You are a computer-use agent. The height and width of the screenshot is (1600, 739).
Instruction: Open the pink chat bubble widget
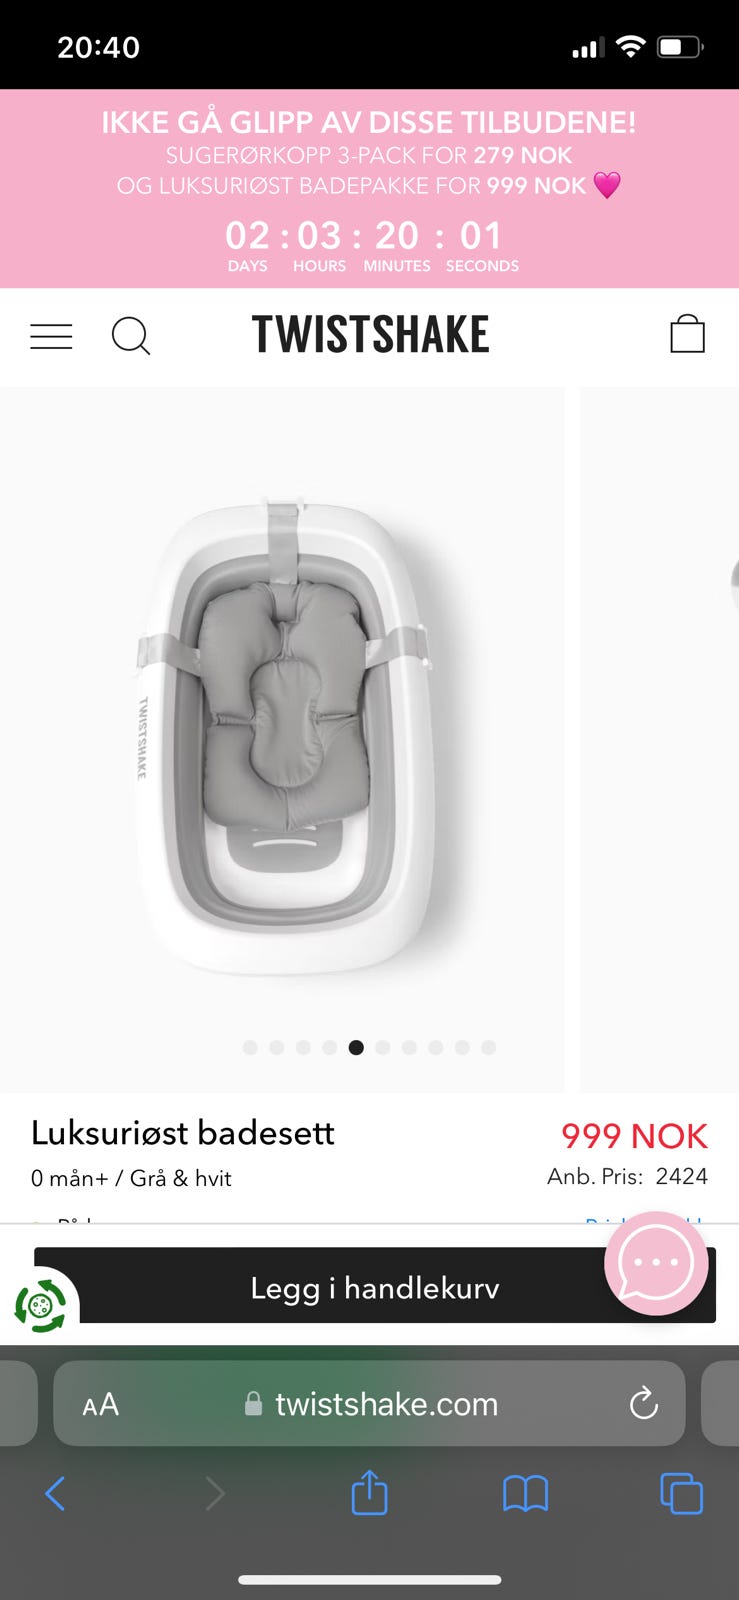click(x=656, y=1263)
